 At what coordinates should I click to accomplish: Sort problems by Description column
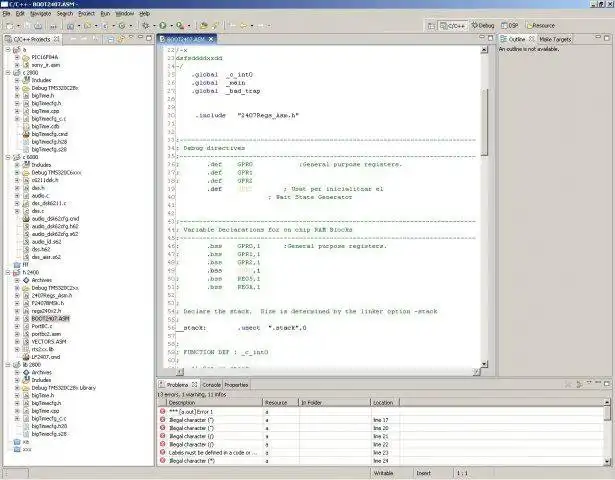[214, 403]
